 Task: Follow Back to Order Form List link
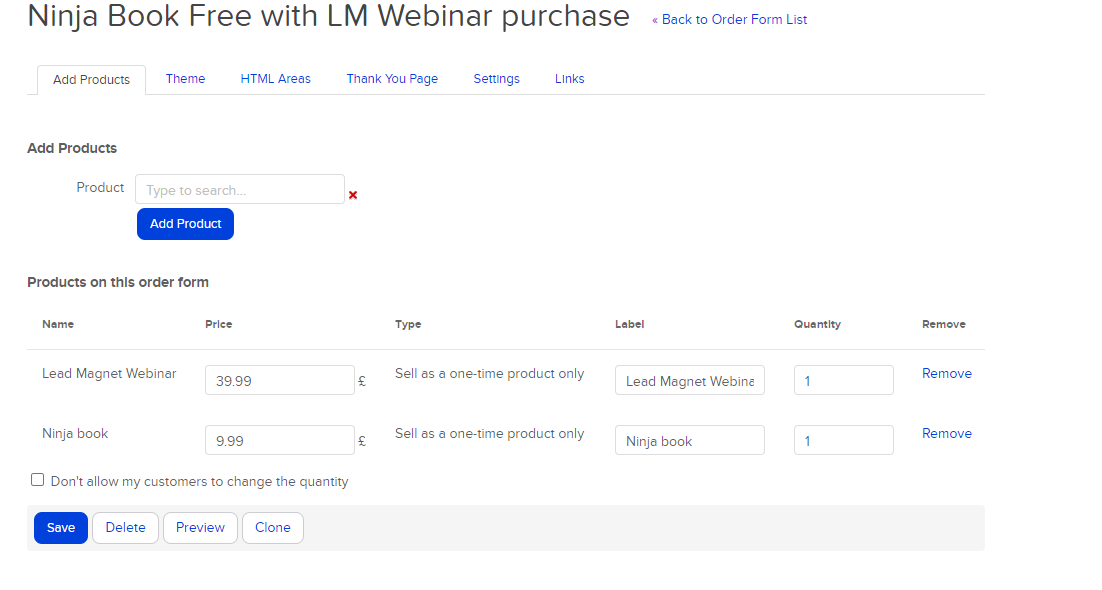coord(730,20)
